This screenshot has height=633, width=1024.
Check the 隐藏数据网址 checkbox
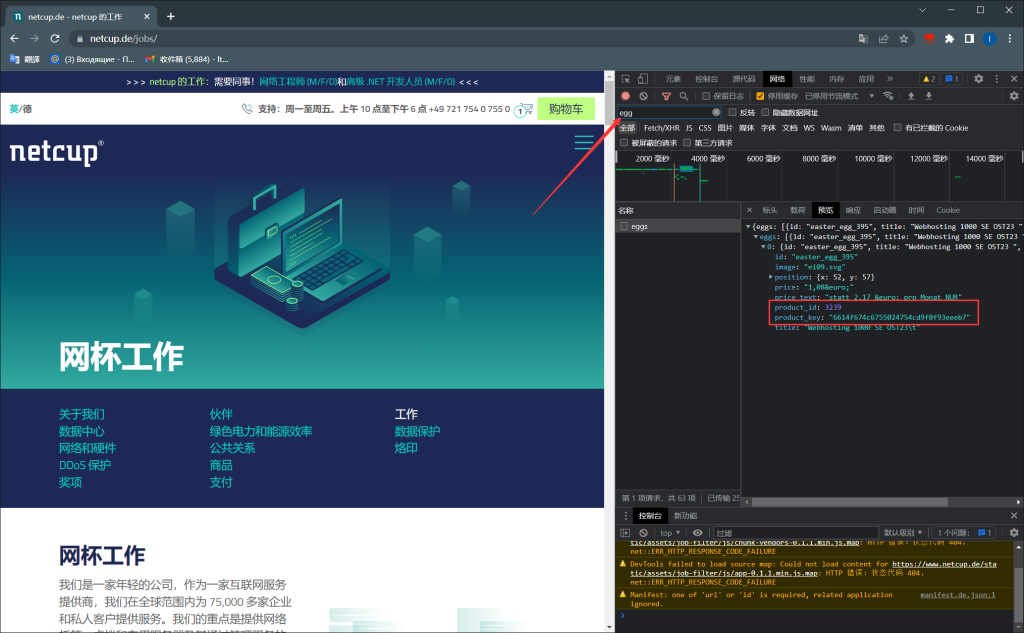[x=765, y=112]
